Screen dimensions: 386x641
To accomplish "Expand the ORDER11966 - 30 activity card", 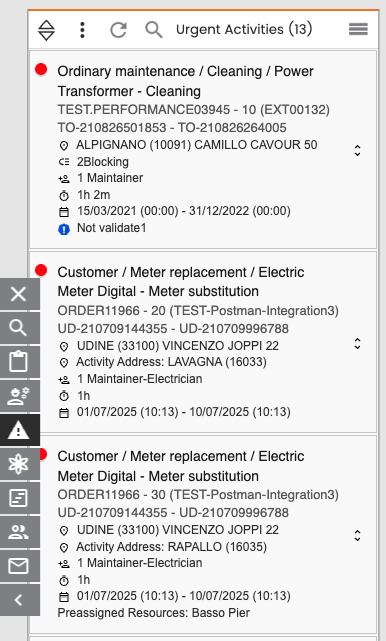I will point(357,535).
